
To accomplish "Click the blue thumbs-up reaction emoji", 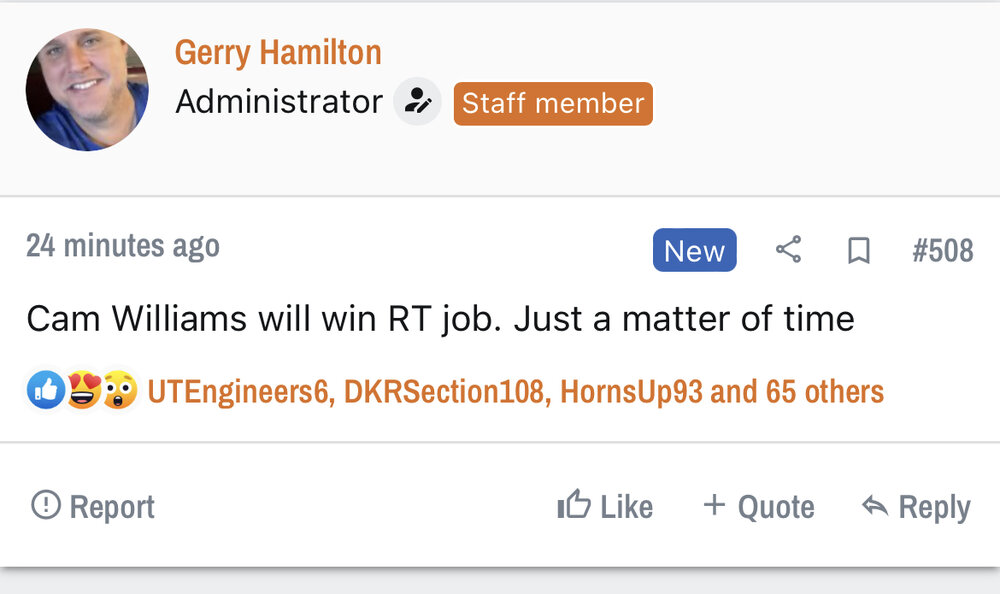I will coord(46,391).
